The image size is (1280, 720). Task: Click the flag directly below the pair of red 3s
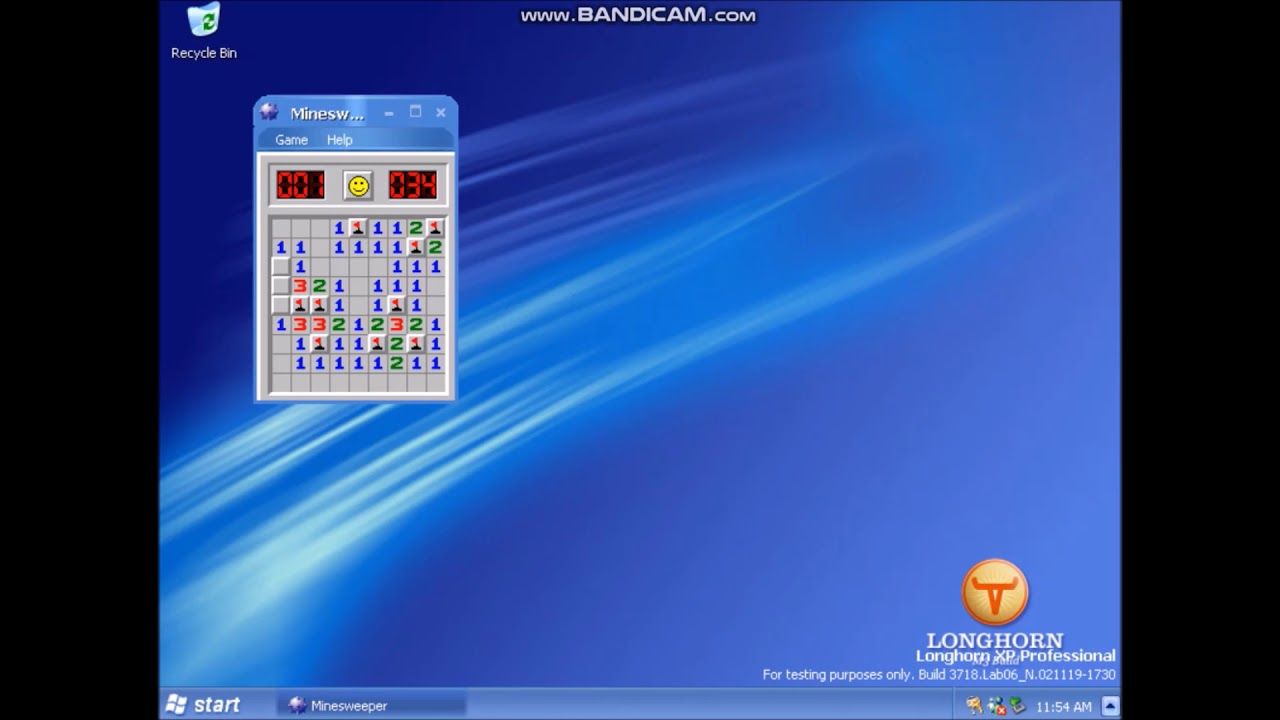coord(319,344)
